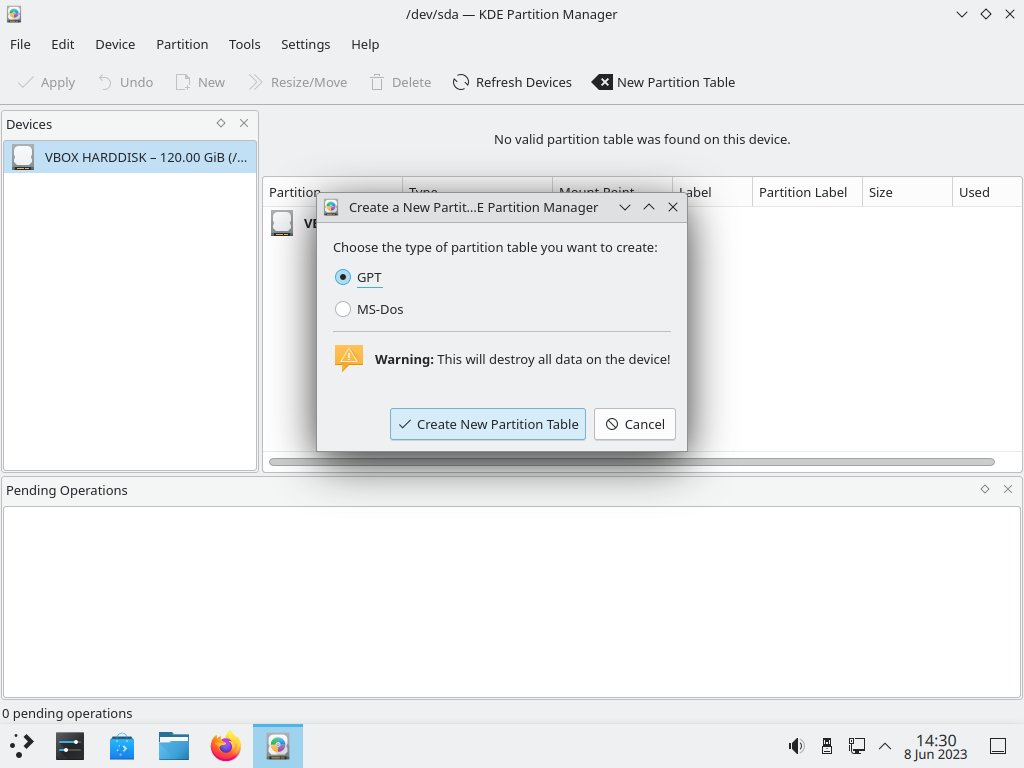Minimize the Create New Partition dialog
The image size is (1024, 768).
[625, 207]
